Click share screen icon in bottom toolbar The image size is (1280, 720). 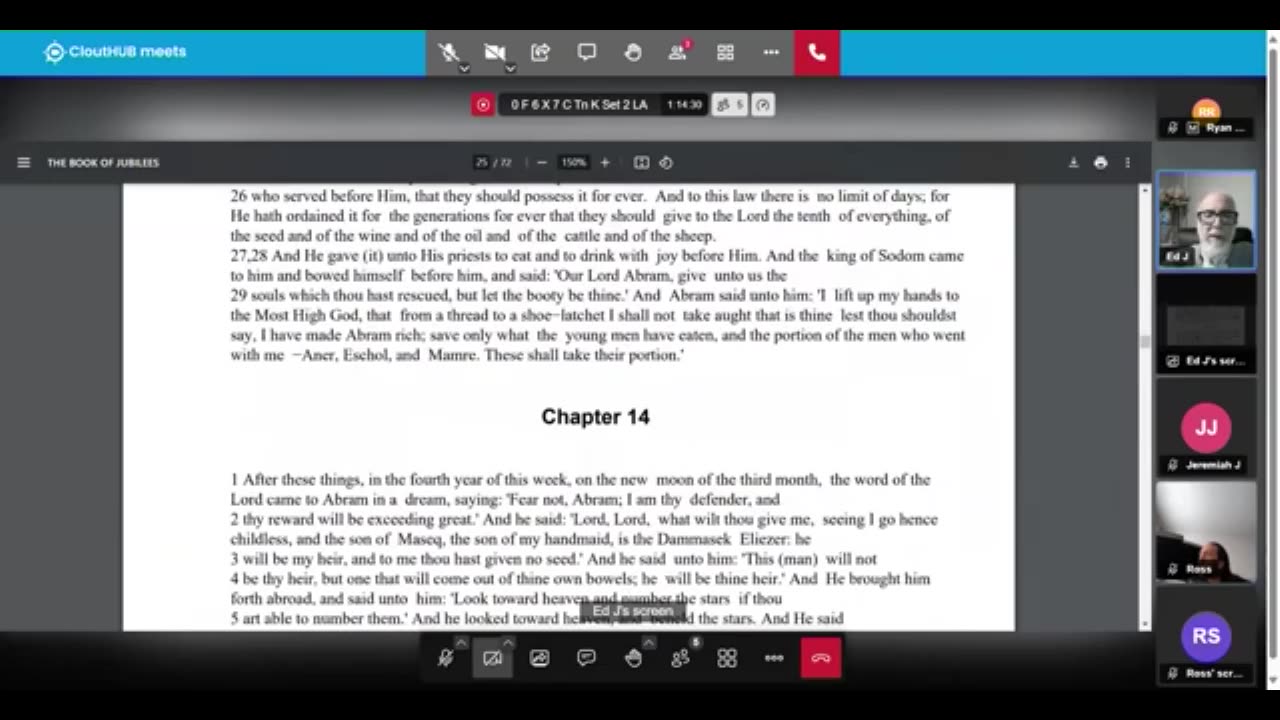coord(539,658)
